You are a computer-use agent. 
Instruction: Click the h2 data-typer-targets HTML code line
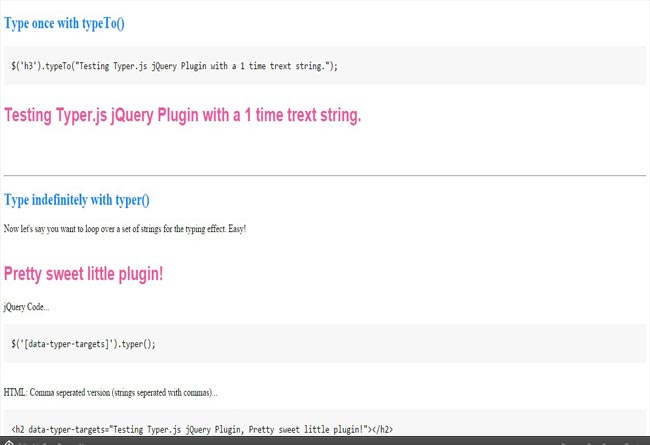(202, 429)
